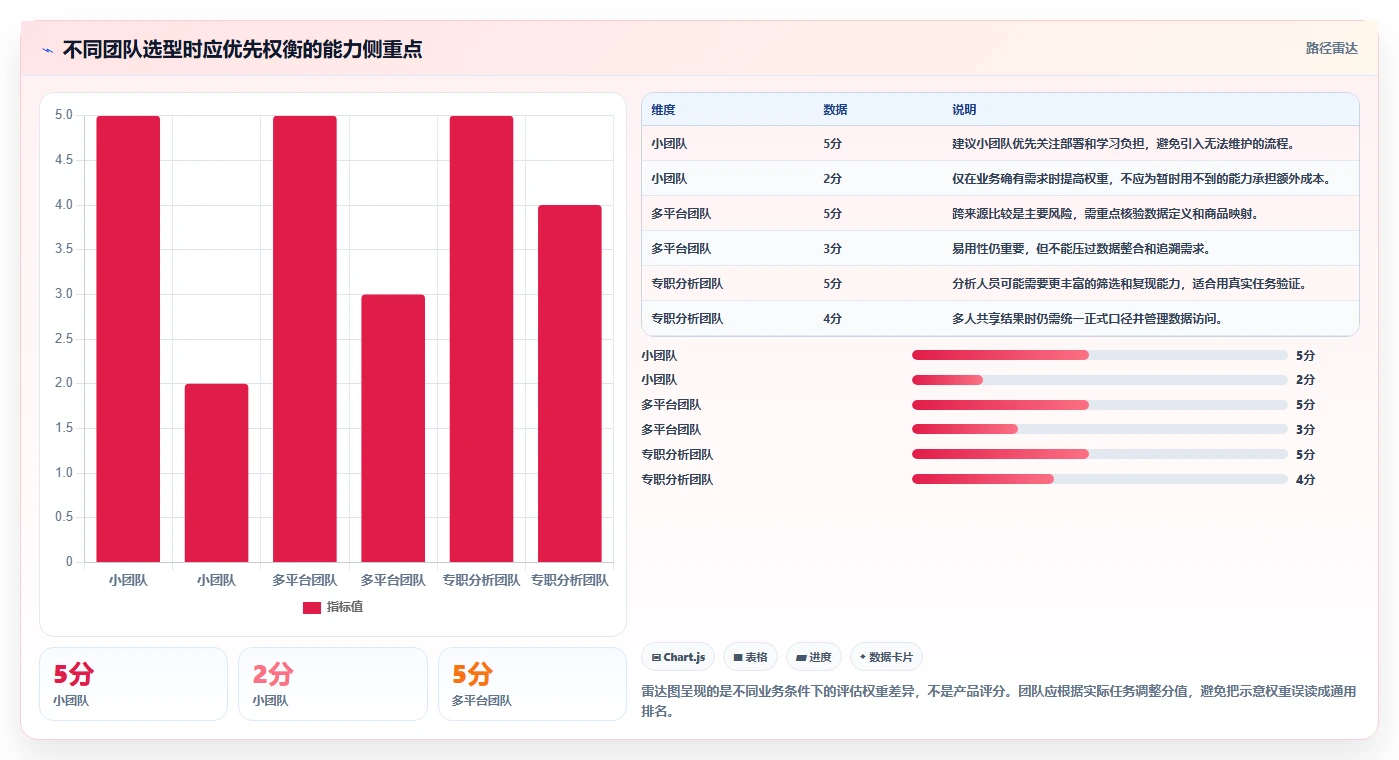Click the orange 5分 多平台团队 data card

[x=532, y=684]
